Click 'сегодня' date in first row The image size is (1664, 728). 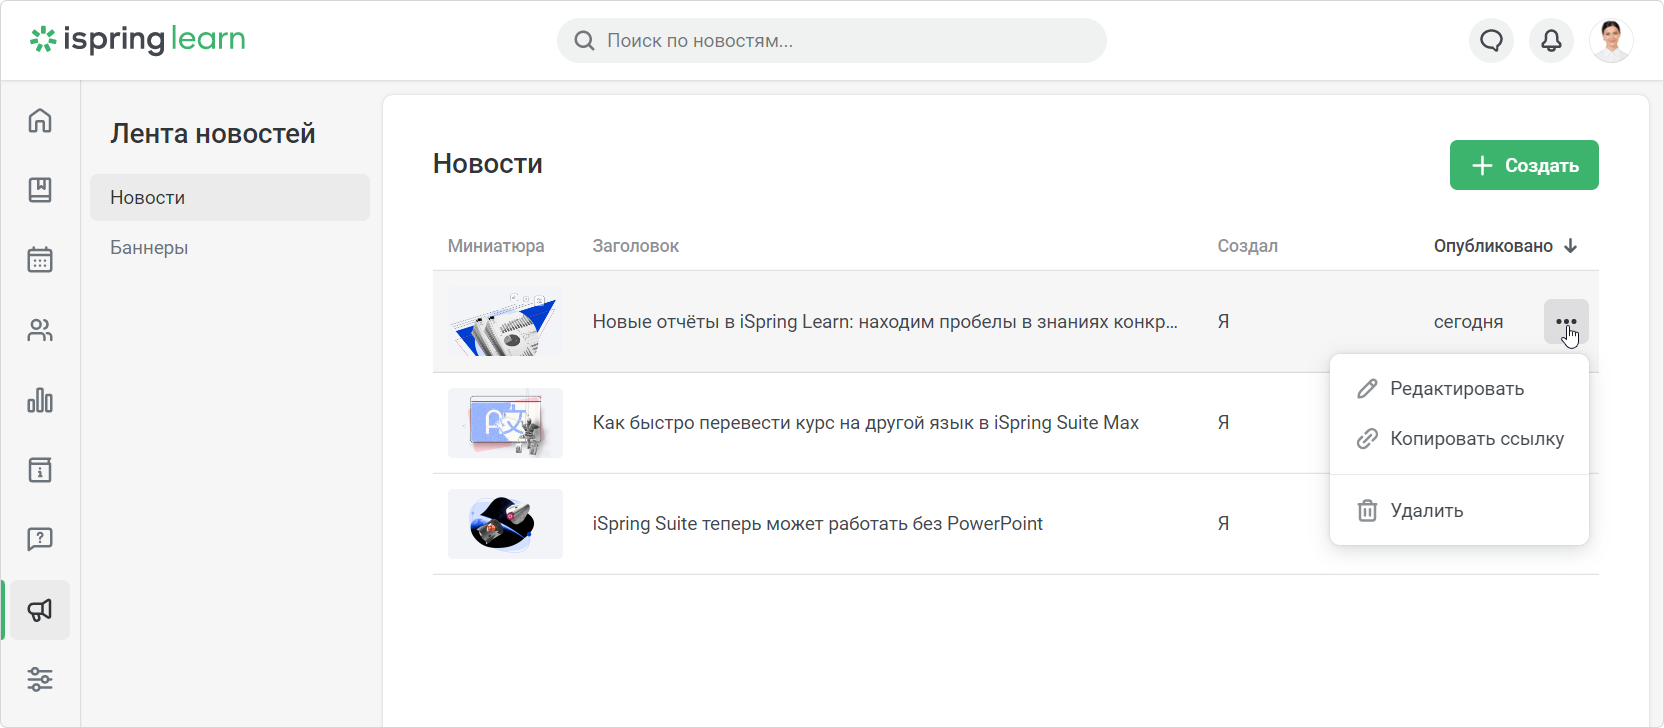coord(1468,322)
